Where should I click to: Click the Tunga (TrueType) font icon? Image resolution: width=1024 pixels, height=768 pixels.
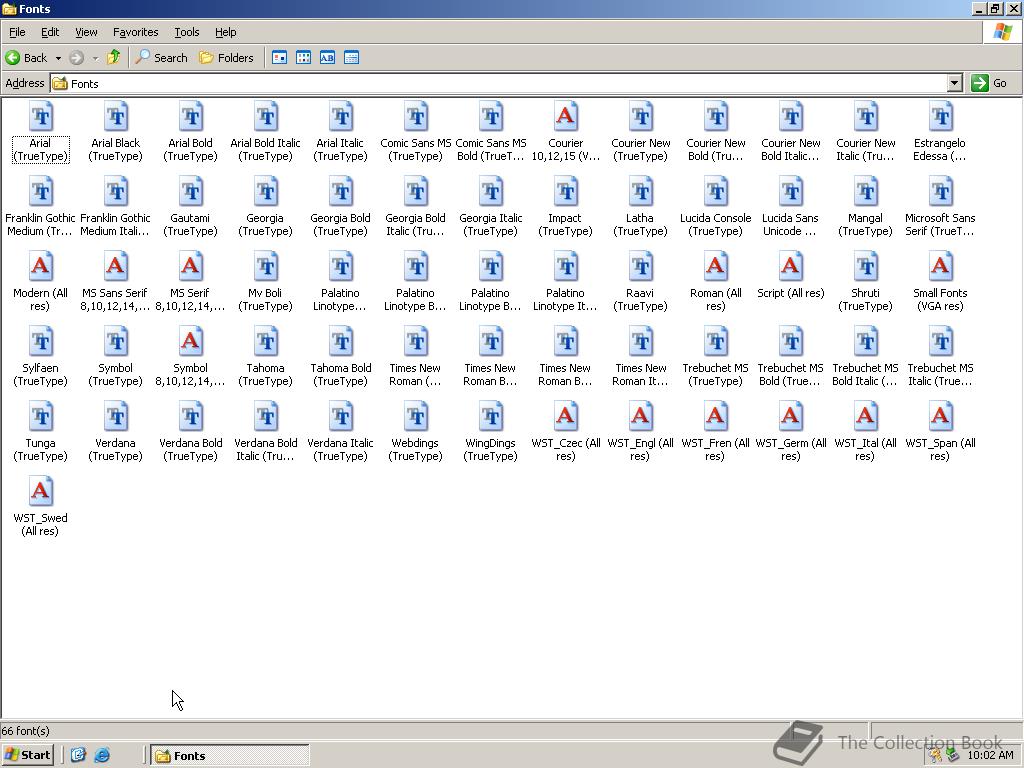tap(40, 417)
